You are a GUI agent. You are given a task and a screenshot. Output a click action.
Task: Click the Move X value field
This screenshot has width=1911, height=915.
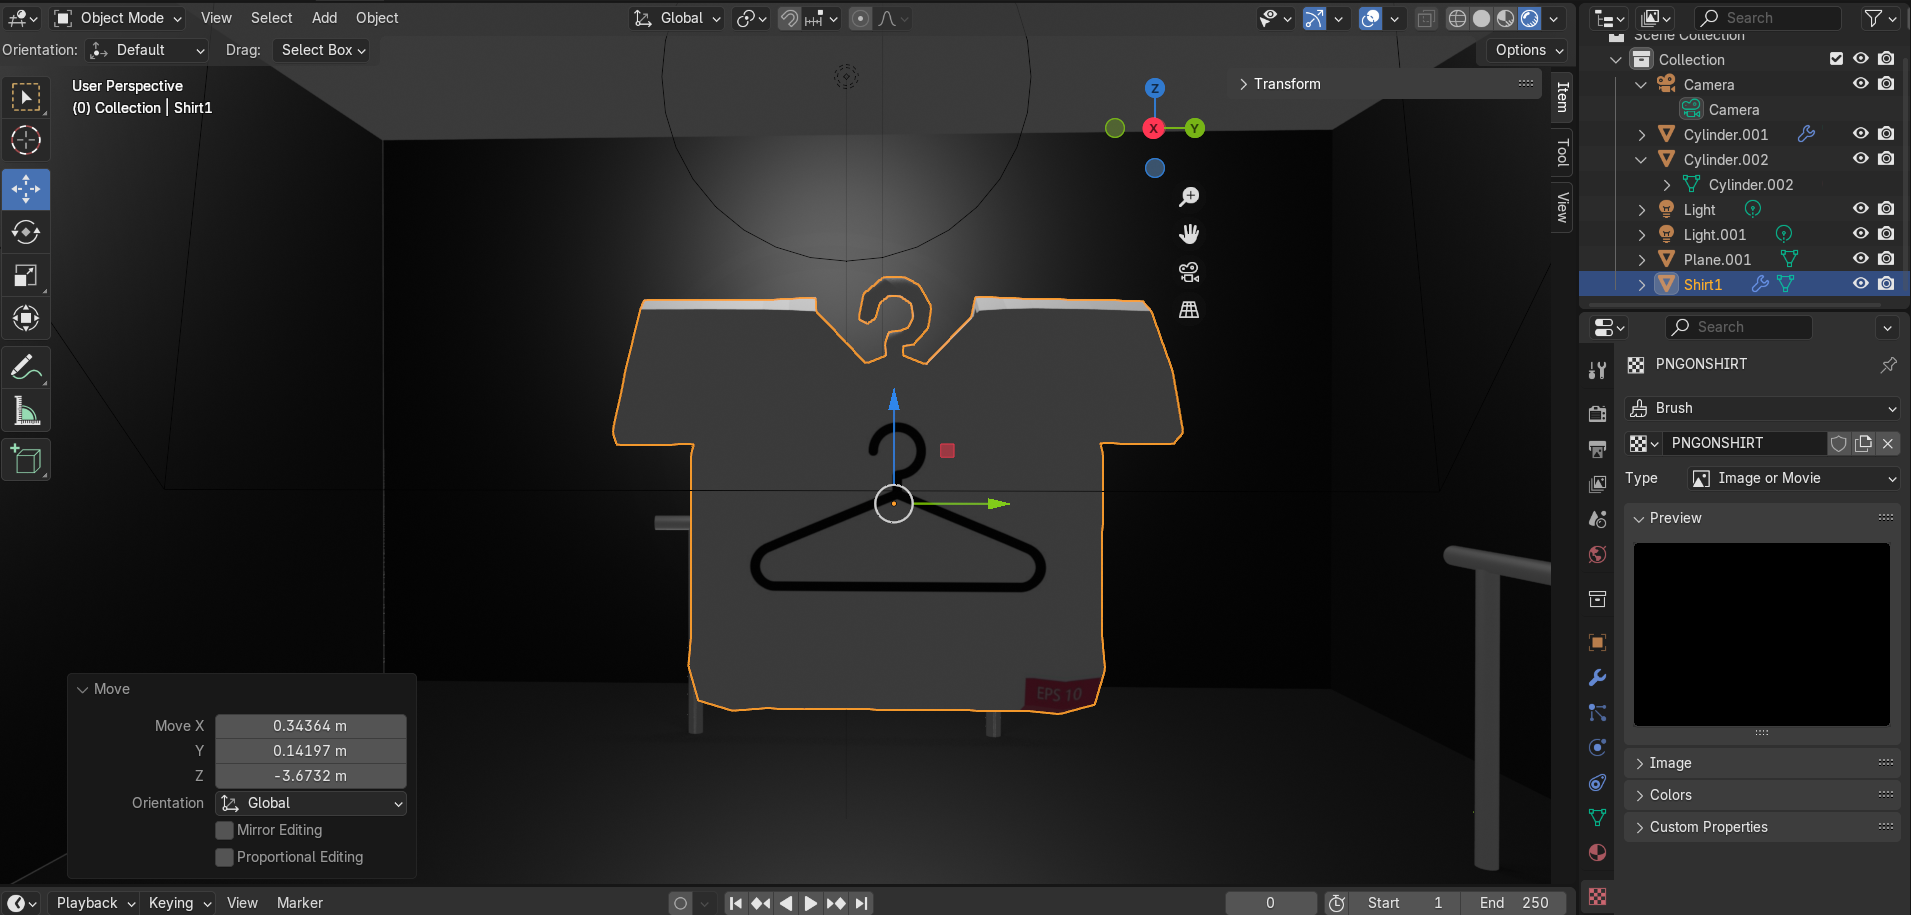coord(310,726)
